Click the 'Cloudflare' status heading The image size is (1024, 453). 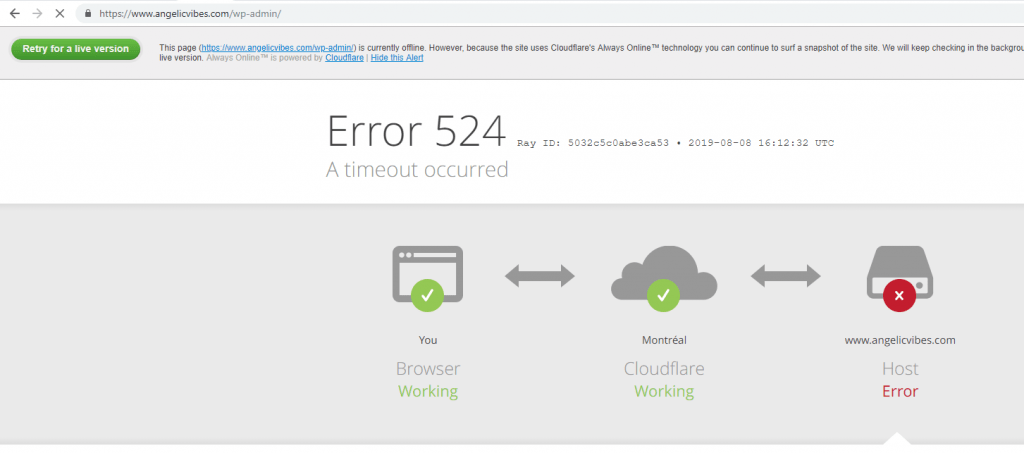click(664, 369)
